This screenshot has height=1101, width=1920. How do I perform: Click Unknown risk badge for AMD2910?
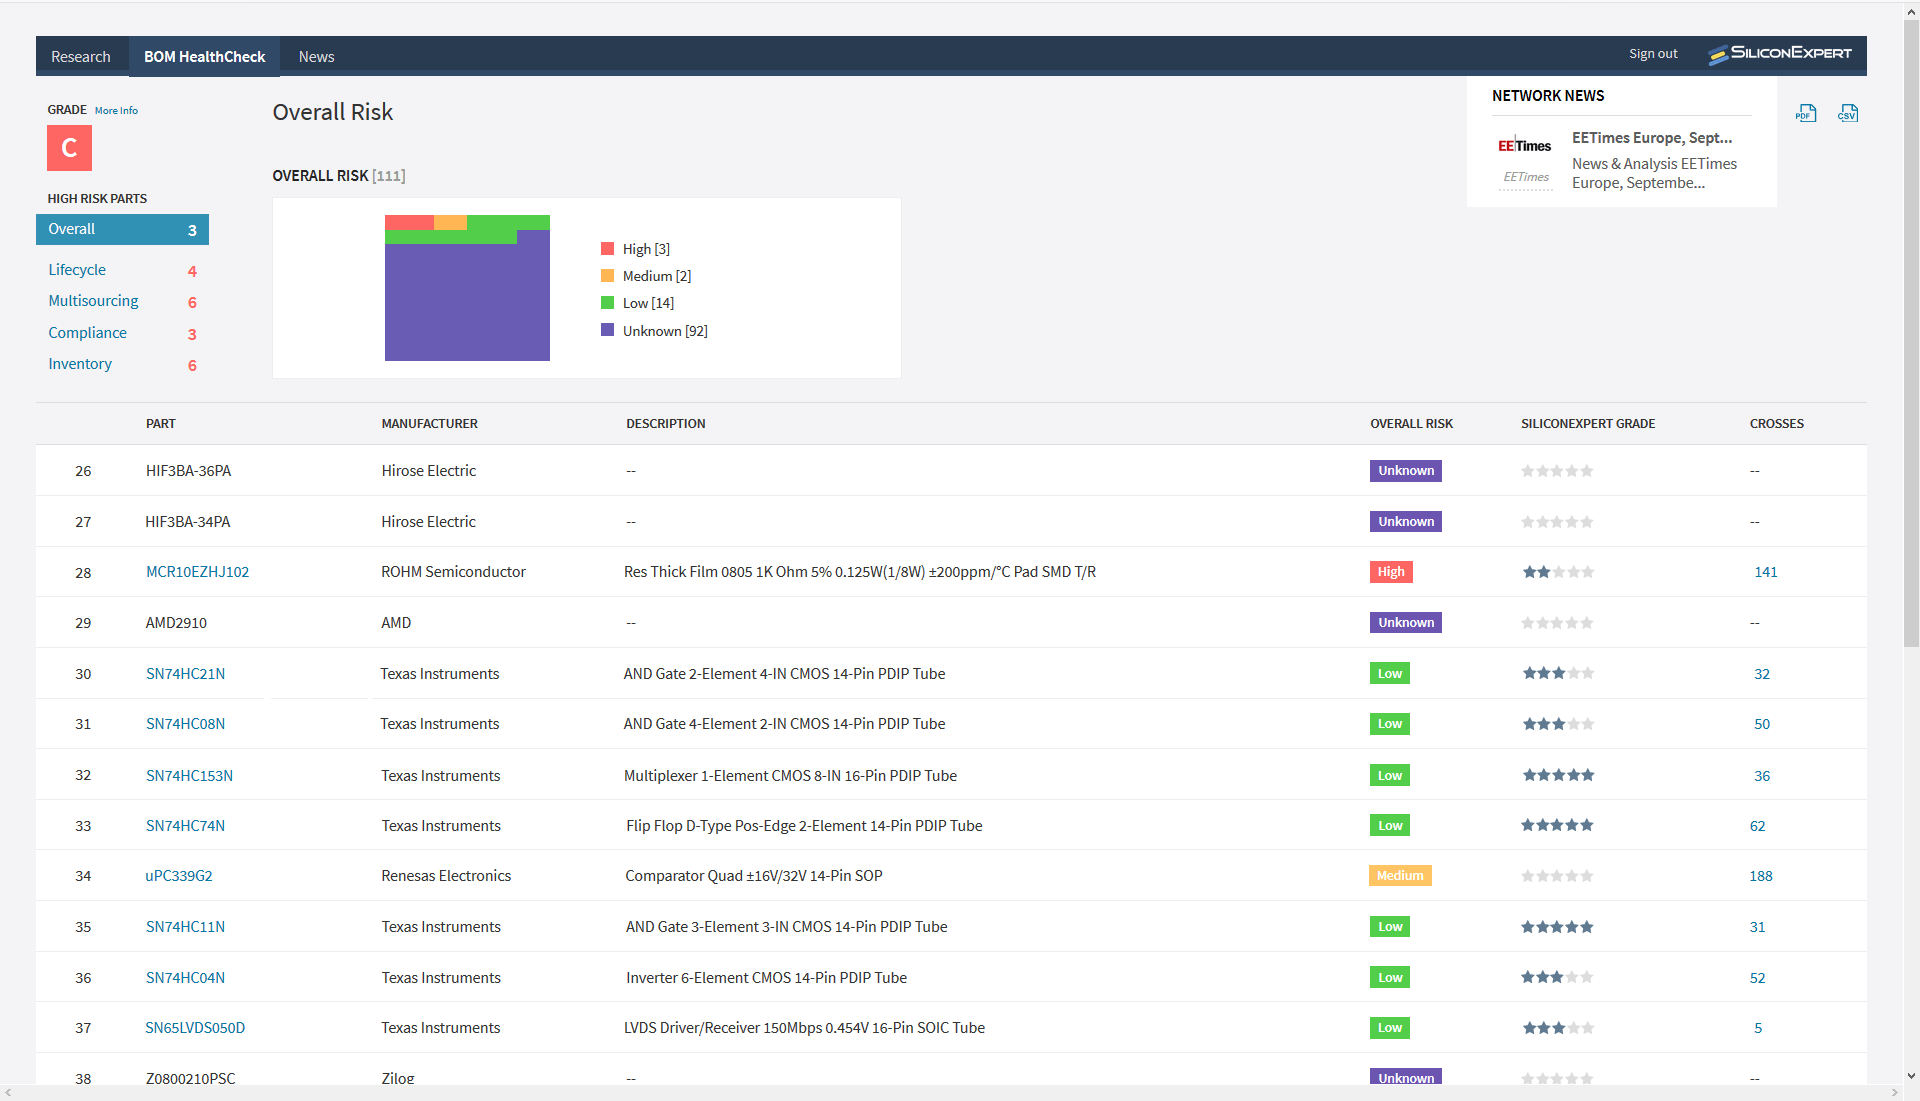pos(1406,623)
